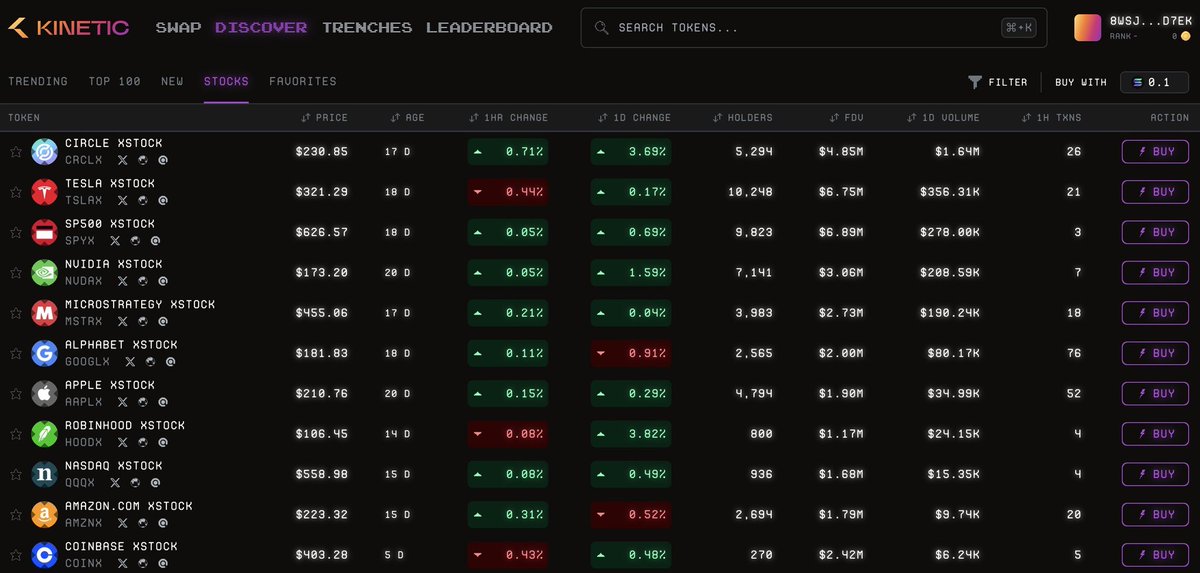Image resolution: width=1200 pixels, height=573 pixels.
Task: Buy Nvidia xStock
Action: (x=1155, y=272)
